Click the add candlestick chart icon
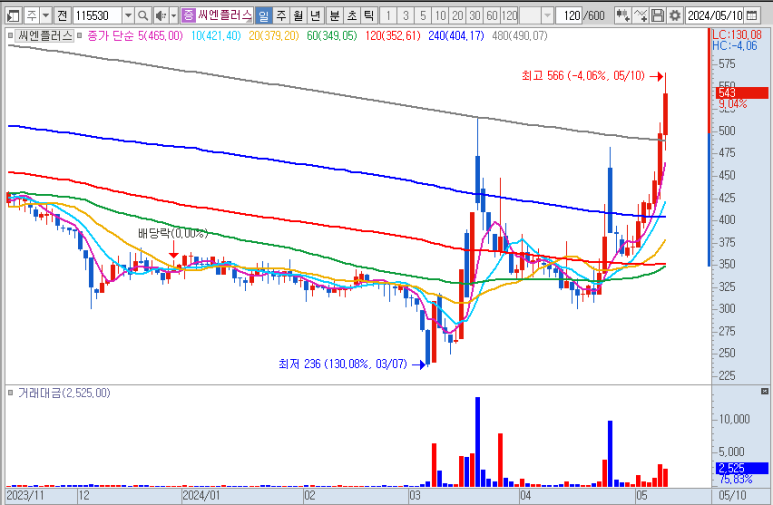 coord(623,16)
